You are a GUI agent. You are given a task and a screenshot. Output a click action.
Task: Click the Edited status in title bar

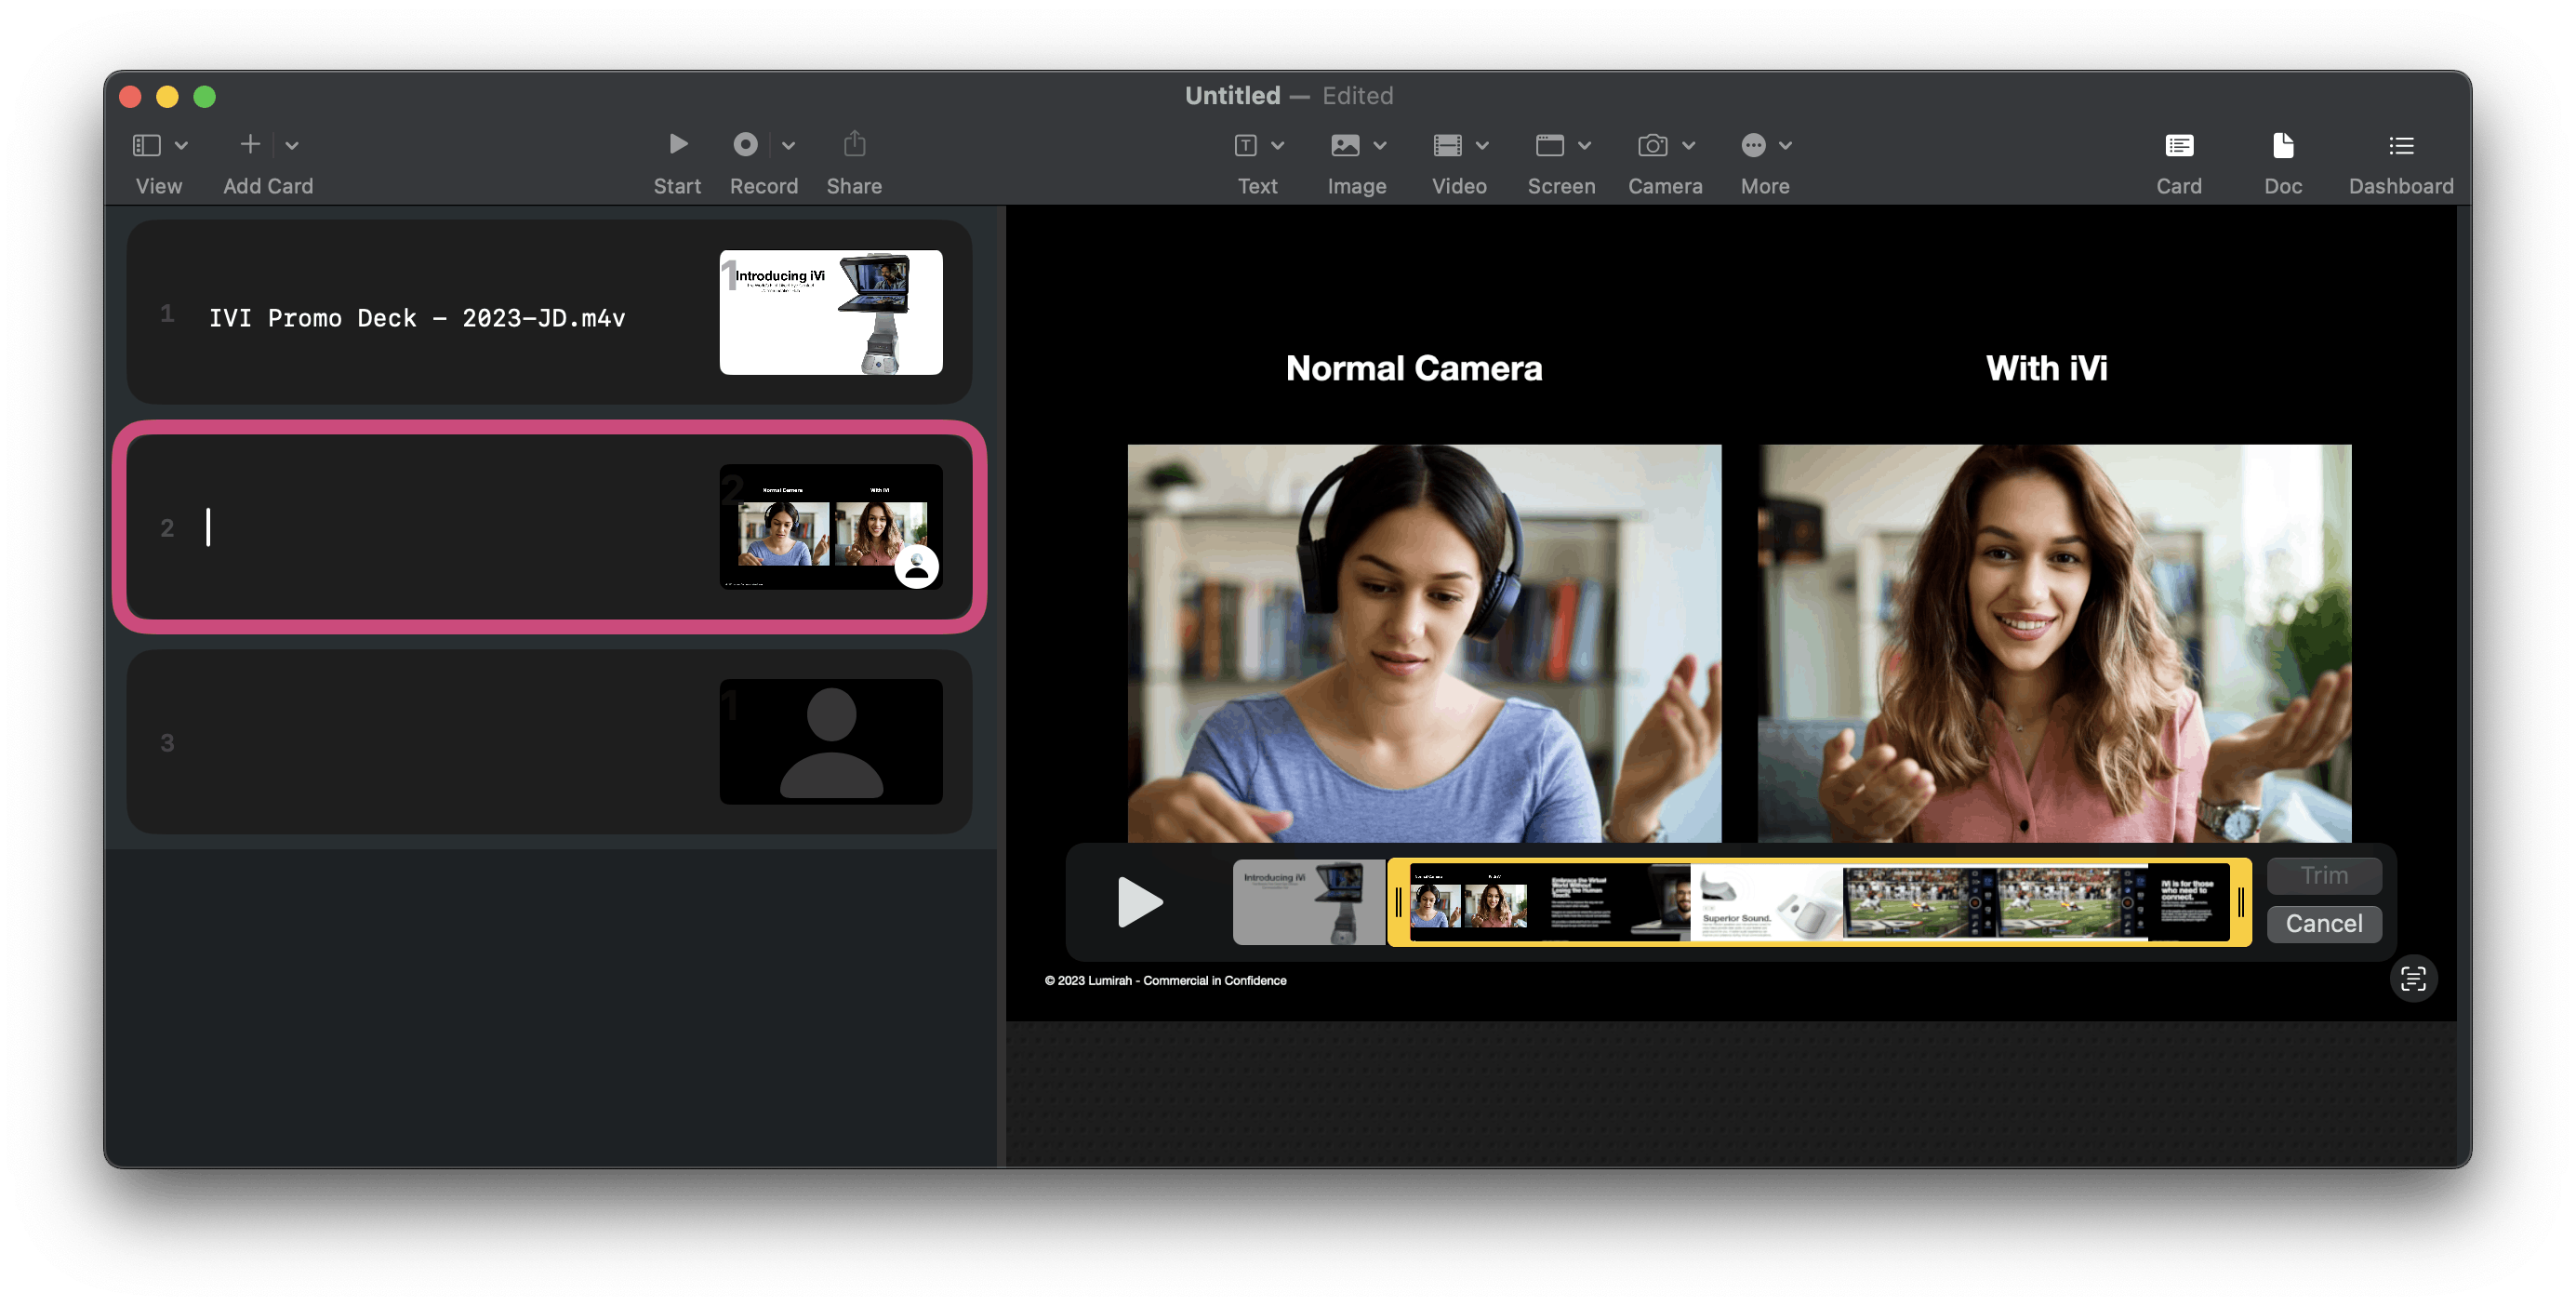point(1357,95)
